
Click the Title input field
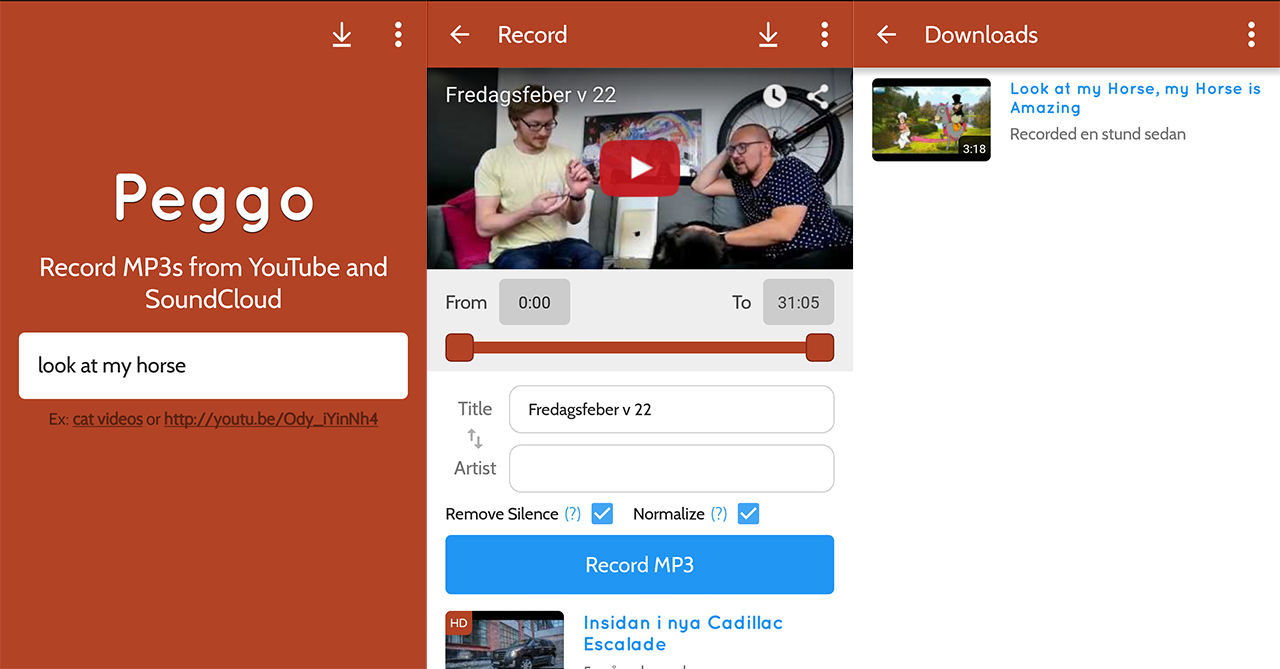(671, 410)
